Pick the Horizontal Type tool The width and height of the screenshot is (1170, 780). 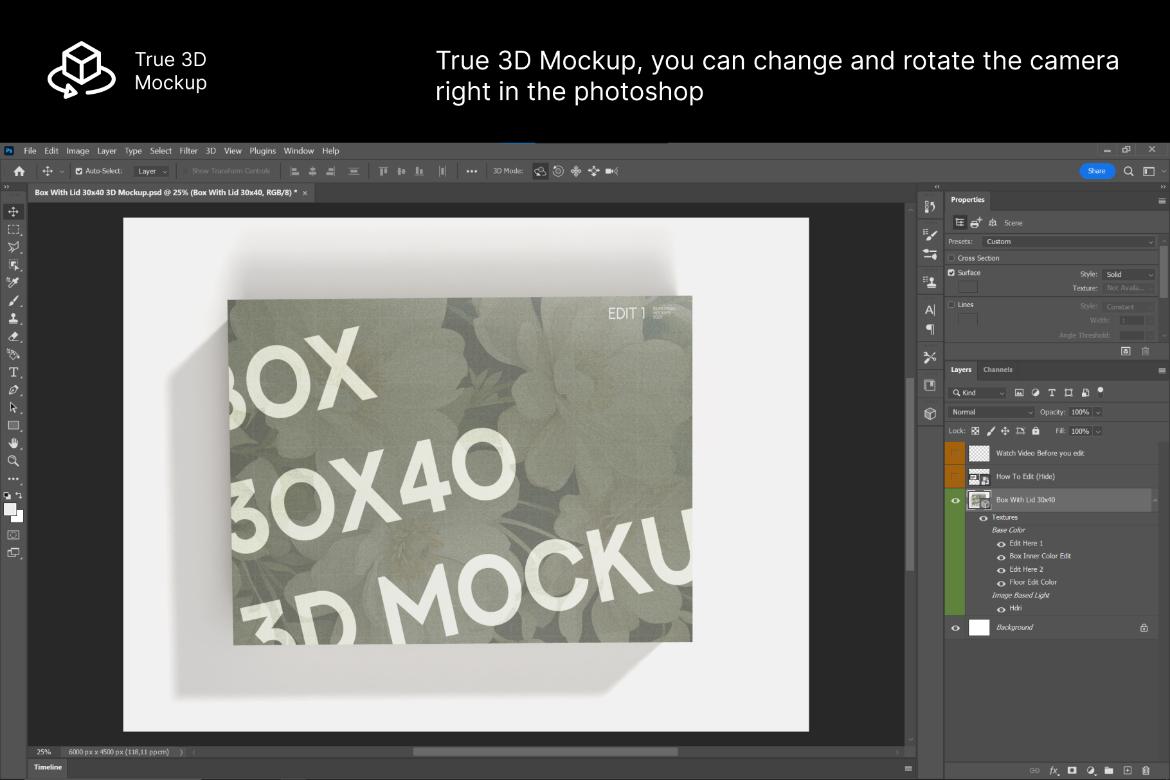click(x=13, y=372)
